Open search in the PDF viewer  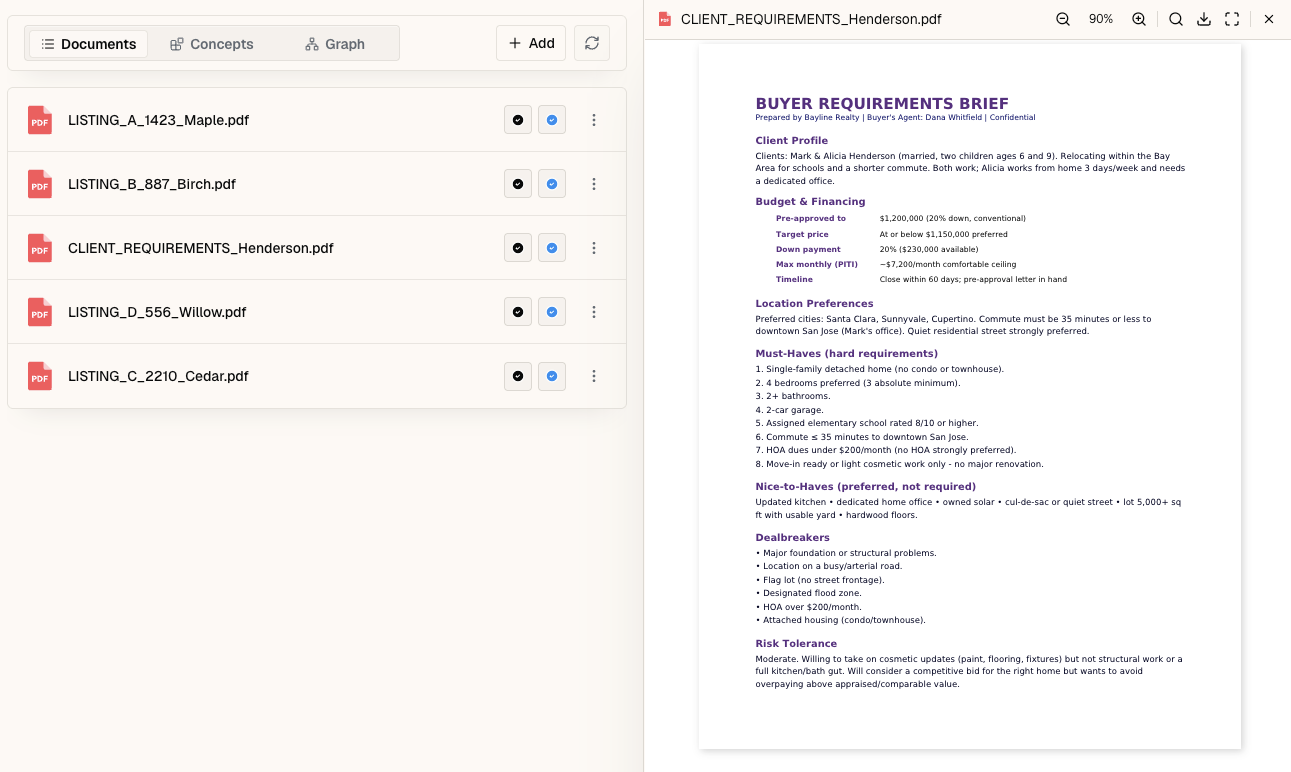[x=1176, y=19]
